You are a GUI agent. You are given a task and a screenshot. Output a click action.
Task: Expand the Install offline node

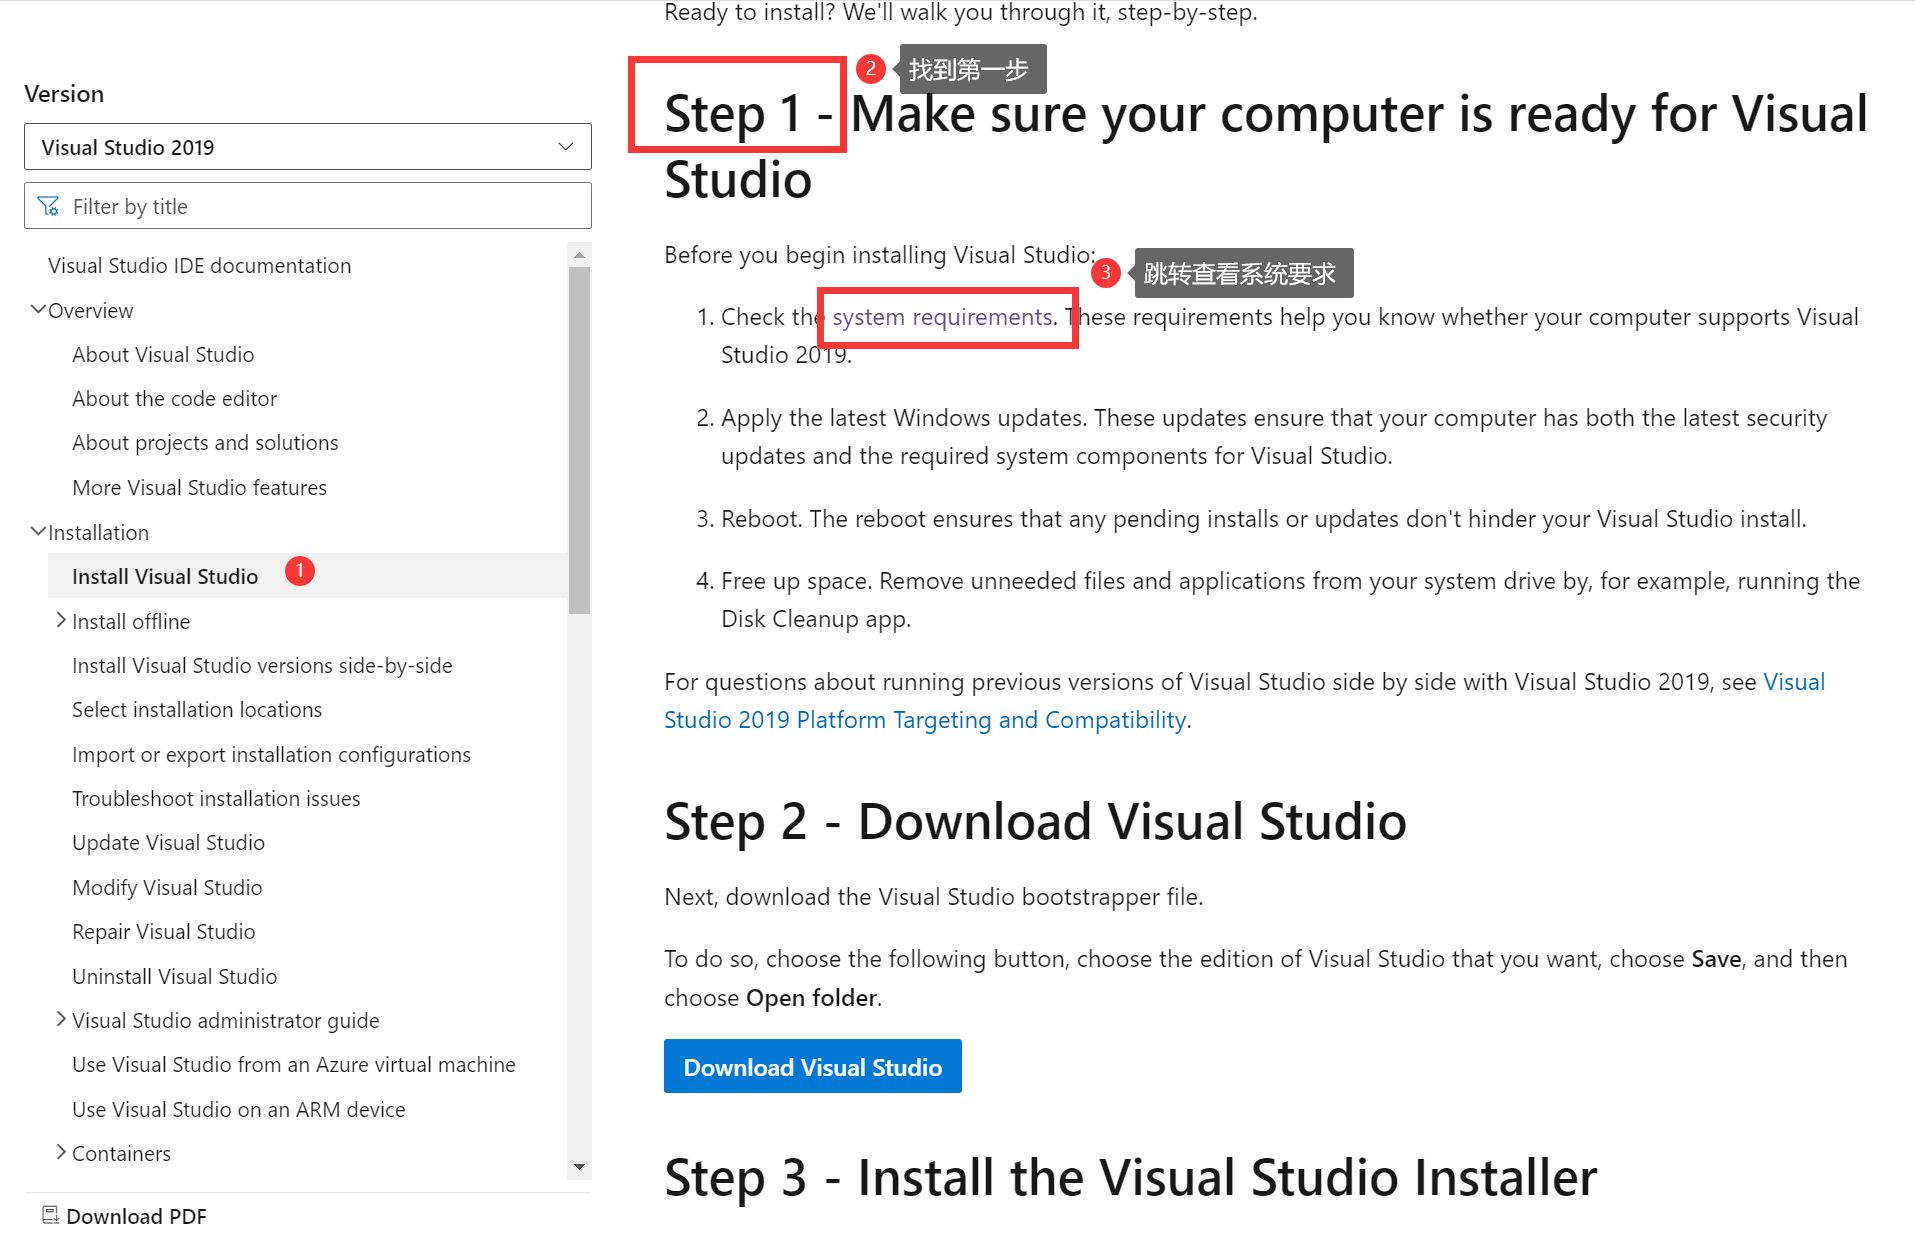tap(61, 621)
